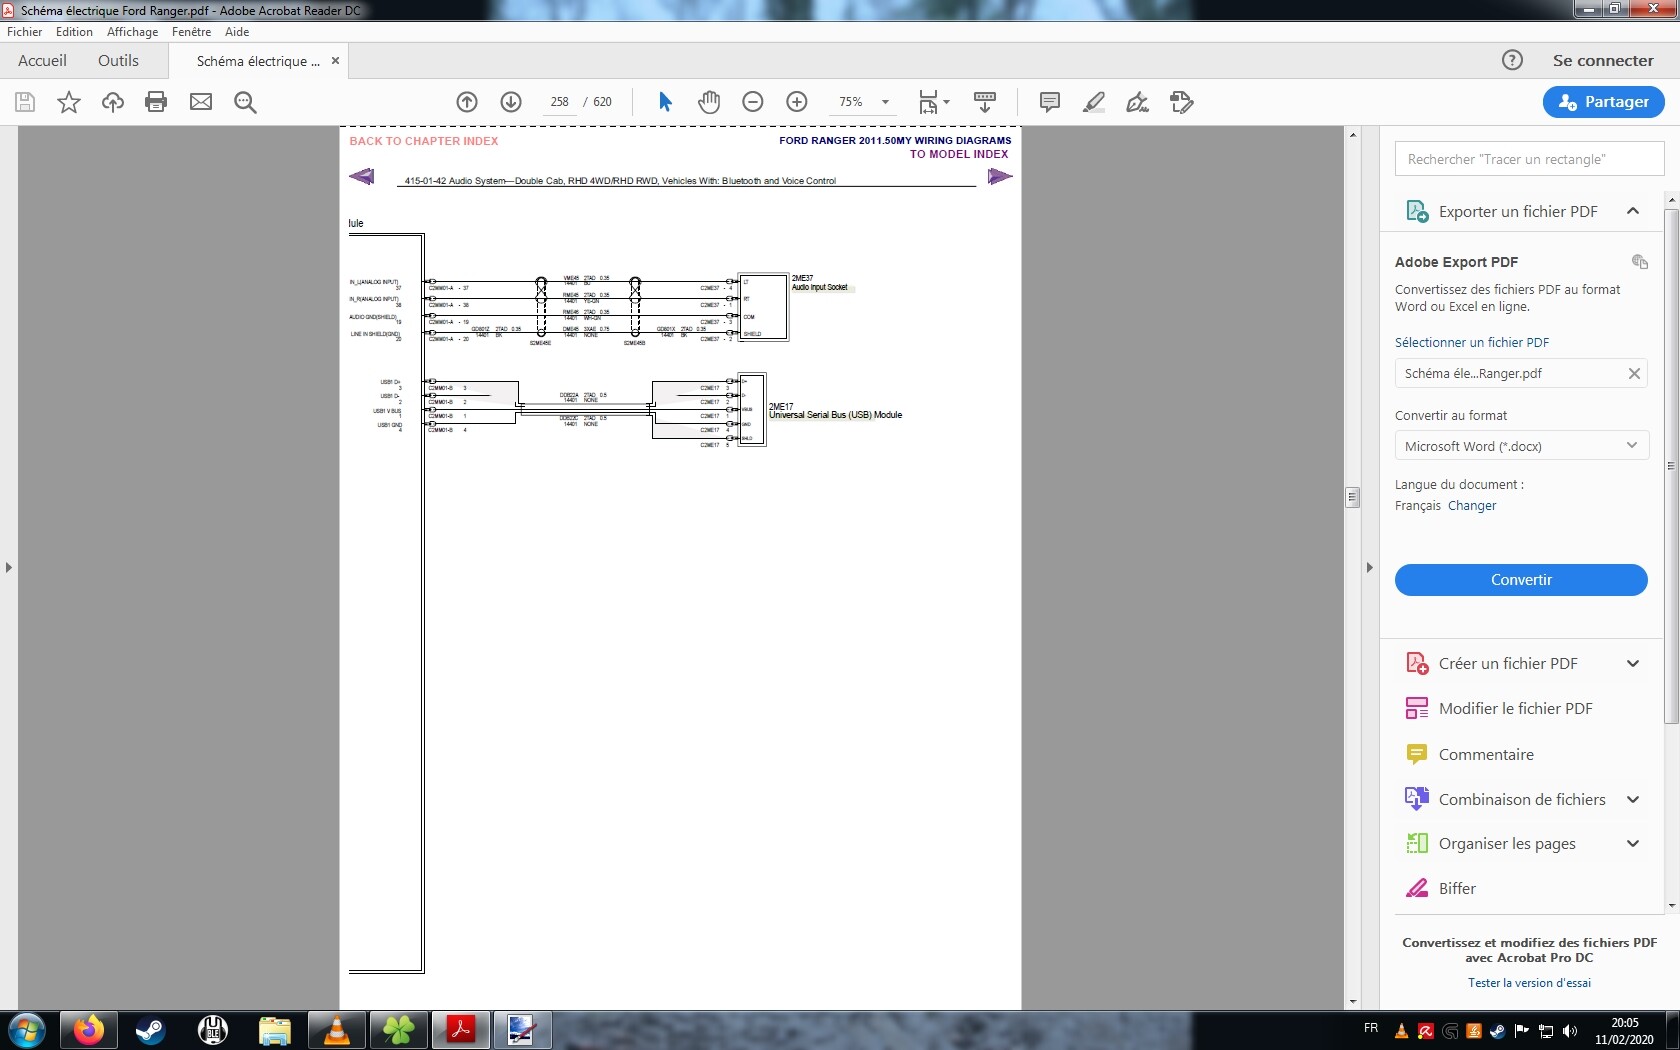Image resolution: width=1680 pixels, height=1050 pixels.
Task: Open the Biffer tool
Action: [1457, 888]
